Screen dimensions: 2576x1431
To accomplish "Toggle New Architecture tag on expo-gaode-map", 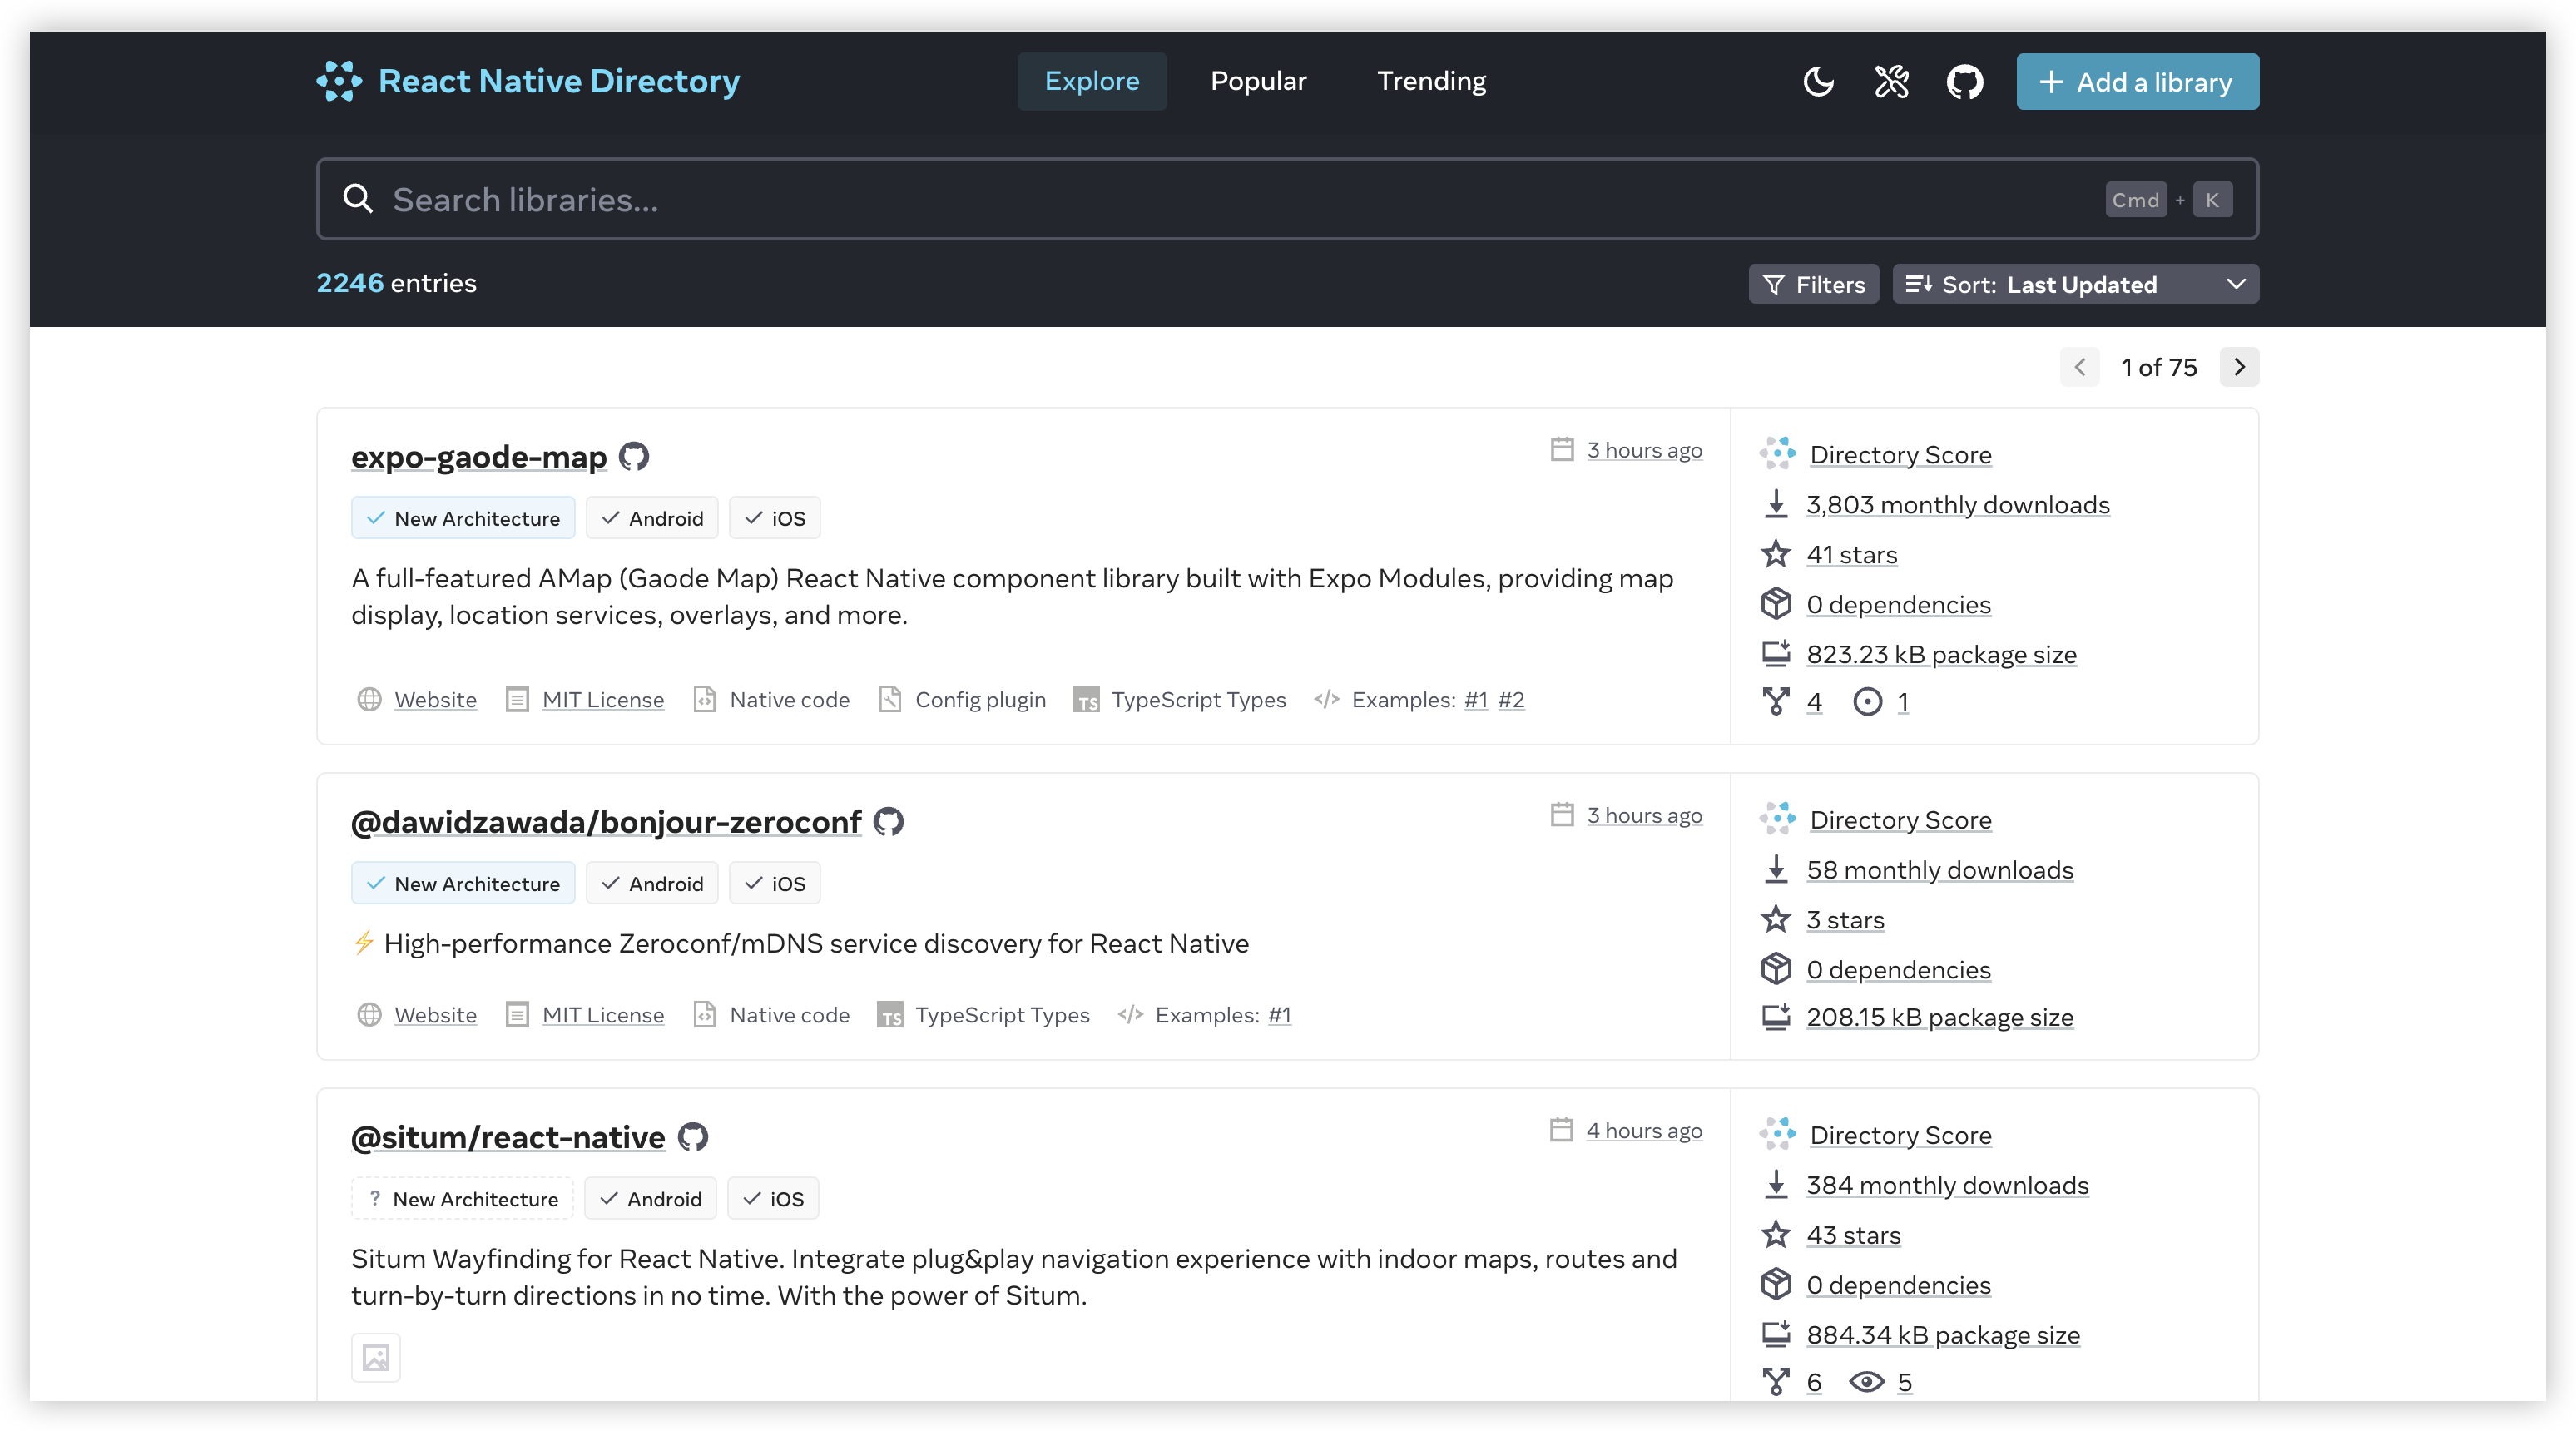I will point(463,518).
